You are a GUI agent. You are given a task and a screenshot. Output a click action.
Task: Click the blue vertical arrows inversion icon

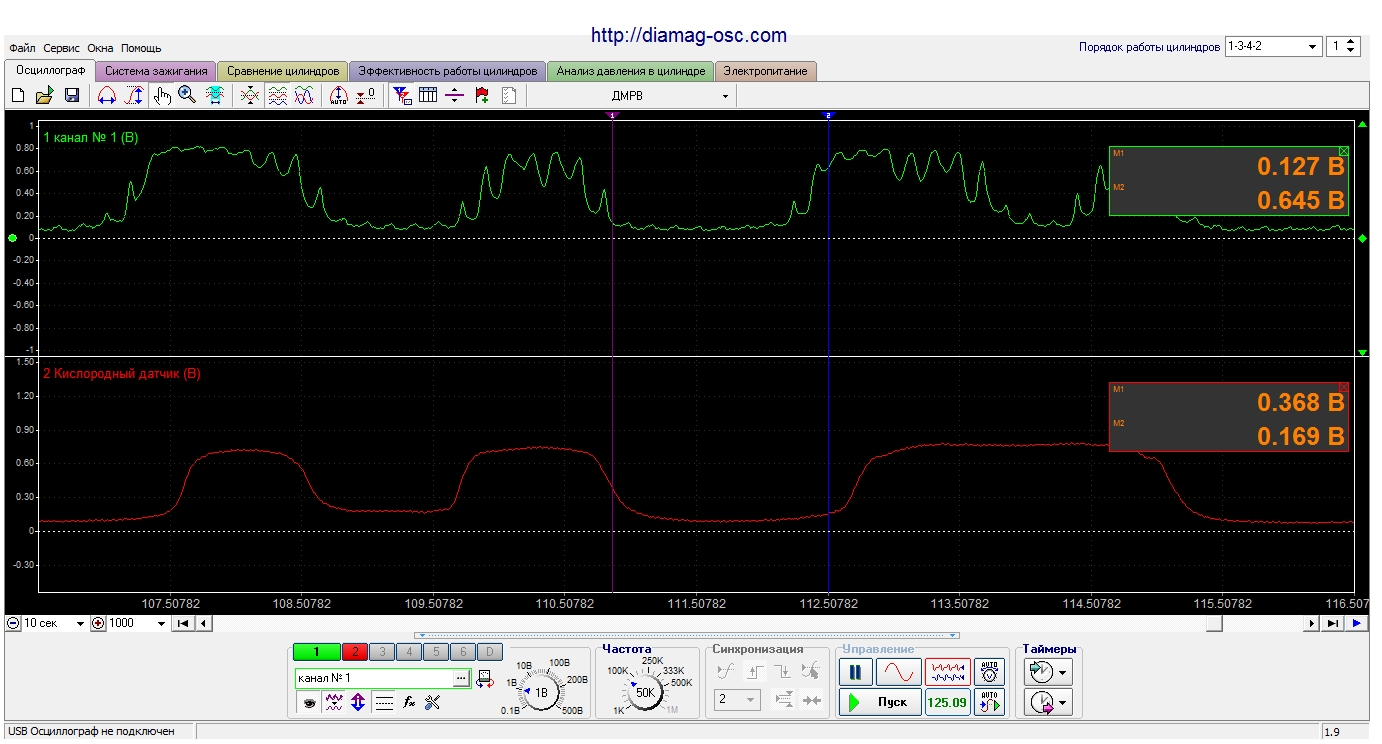(358, 703)
